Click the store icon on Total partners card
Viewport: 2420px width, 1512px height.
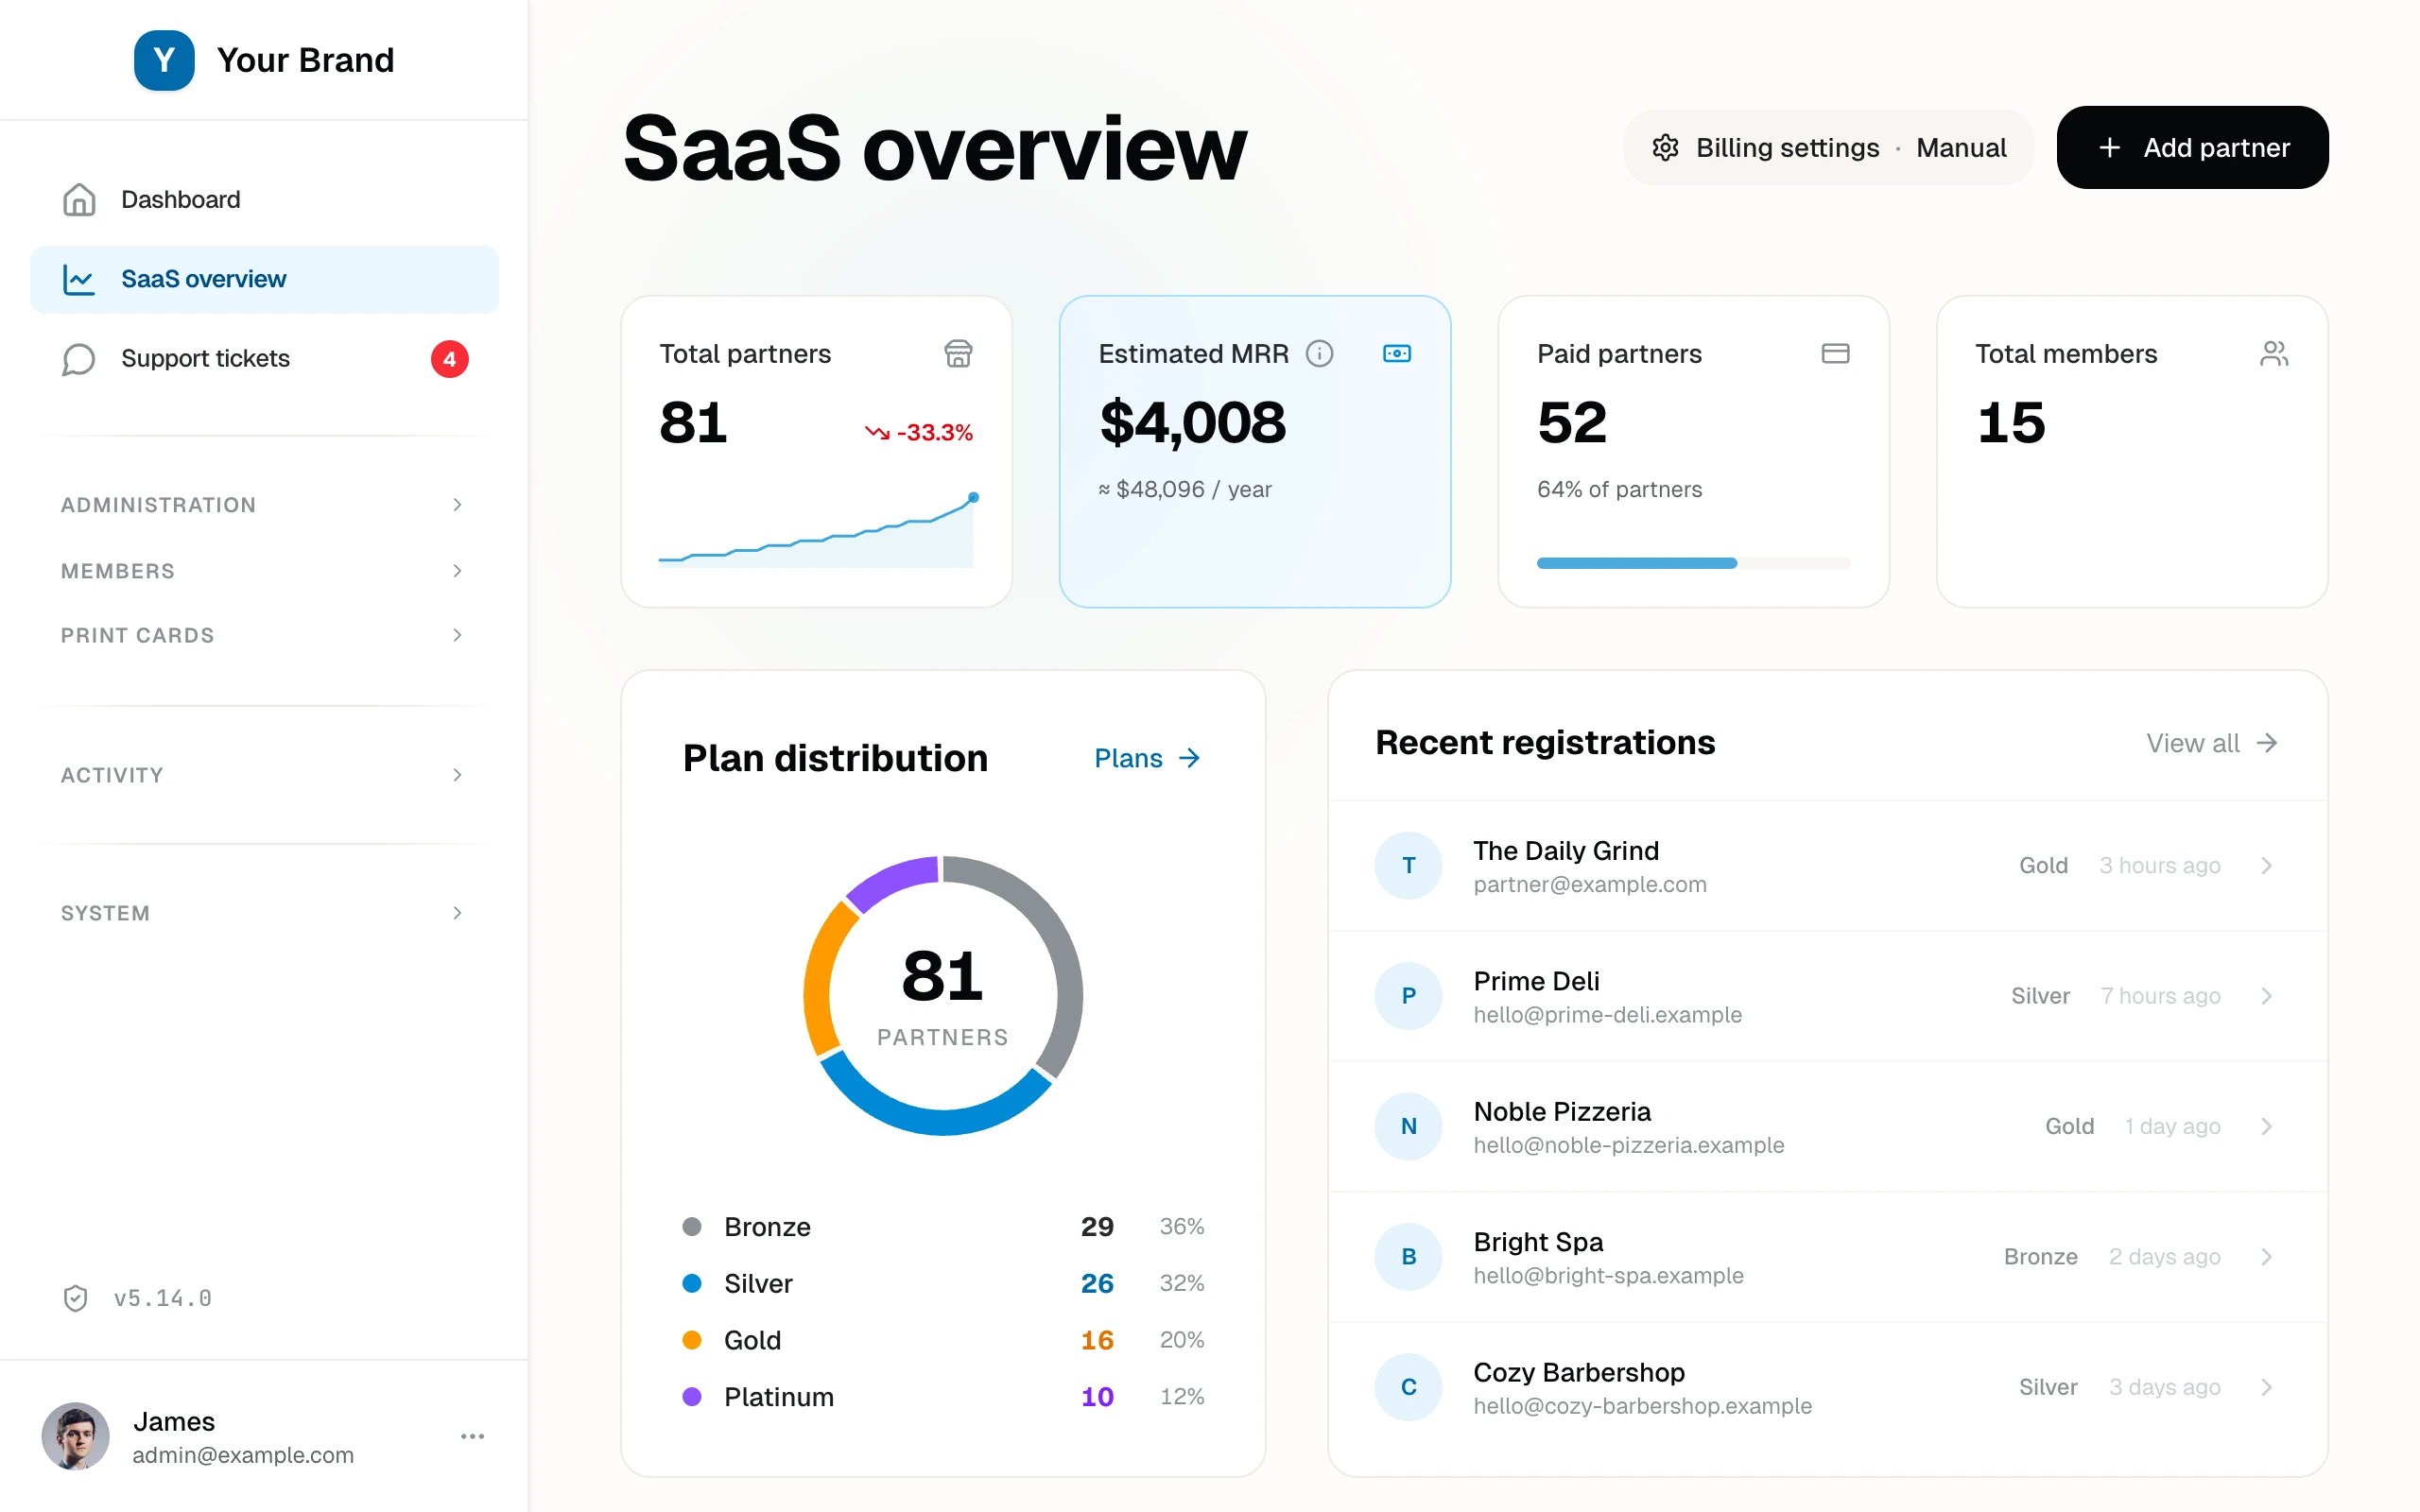(958, 354)
